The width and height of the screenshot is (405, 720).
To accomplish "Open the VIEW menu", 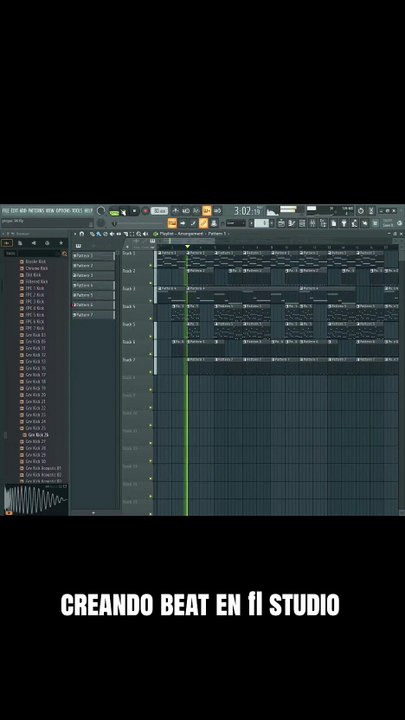I will pyautogui.click(x=50, y=210).
